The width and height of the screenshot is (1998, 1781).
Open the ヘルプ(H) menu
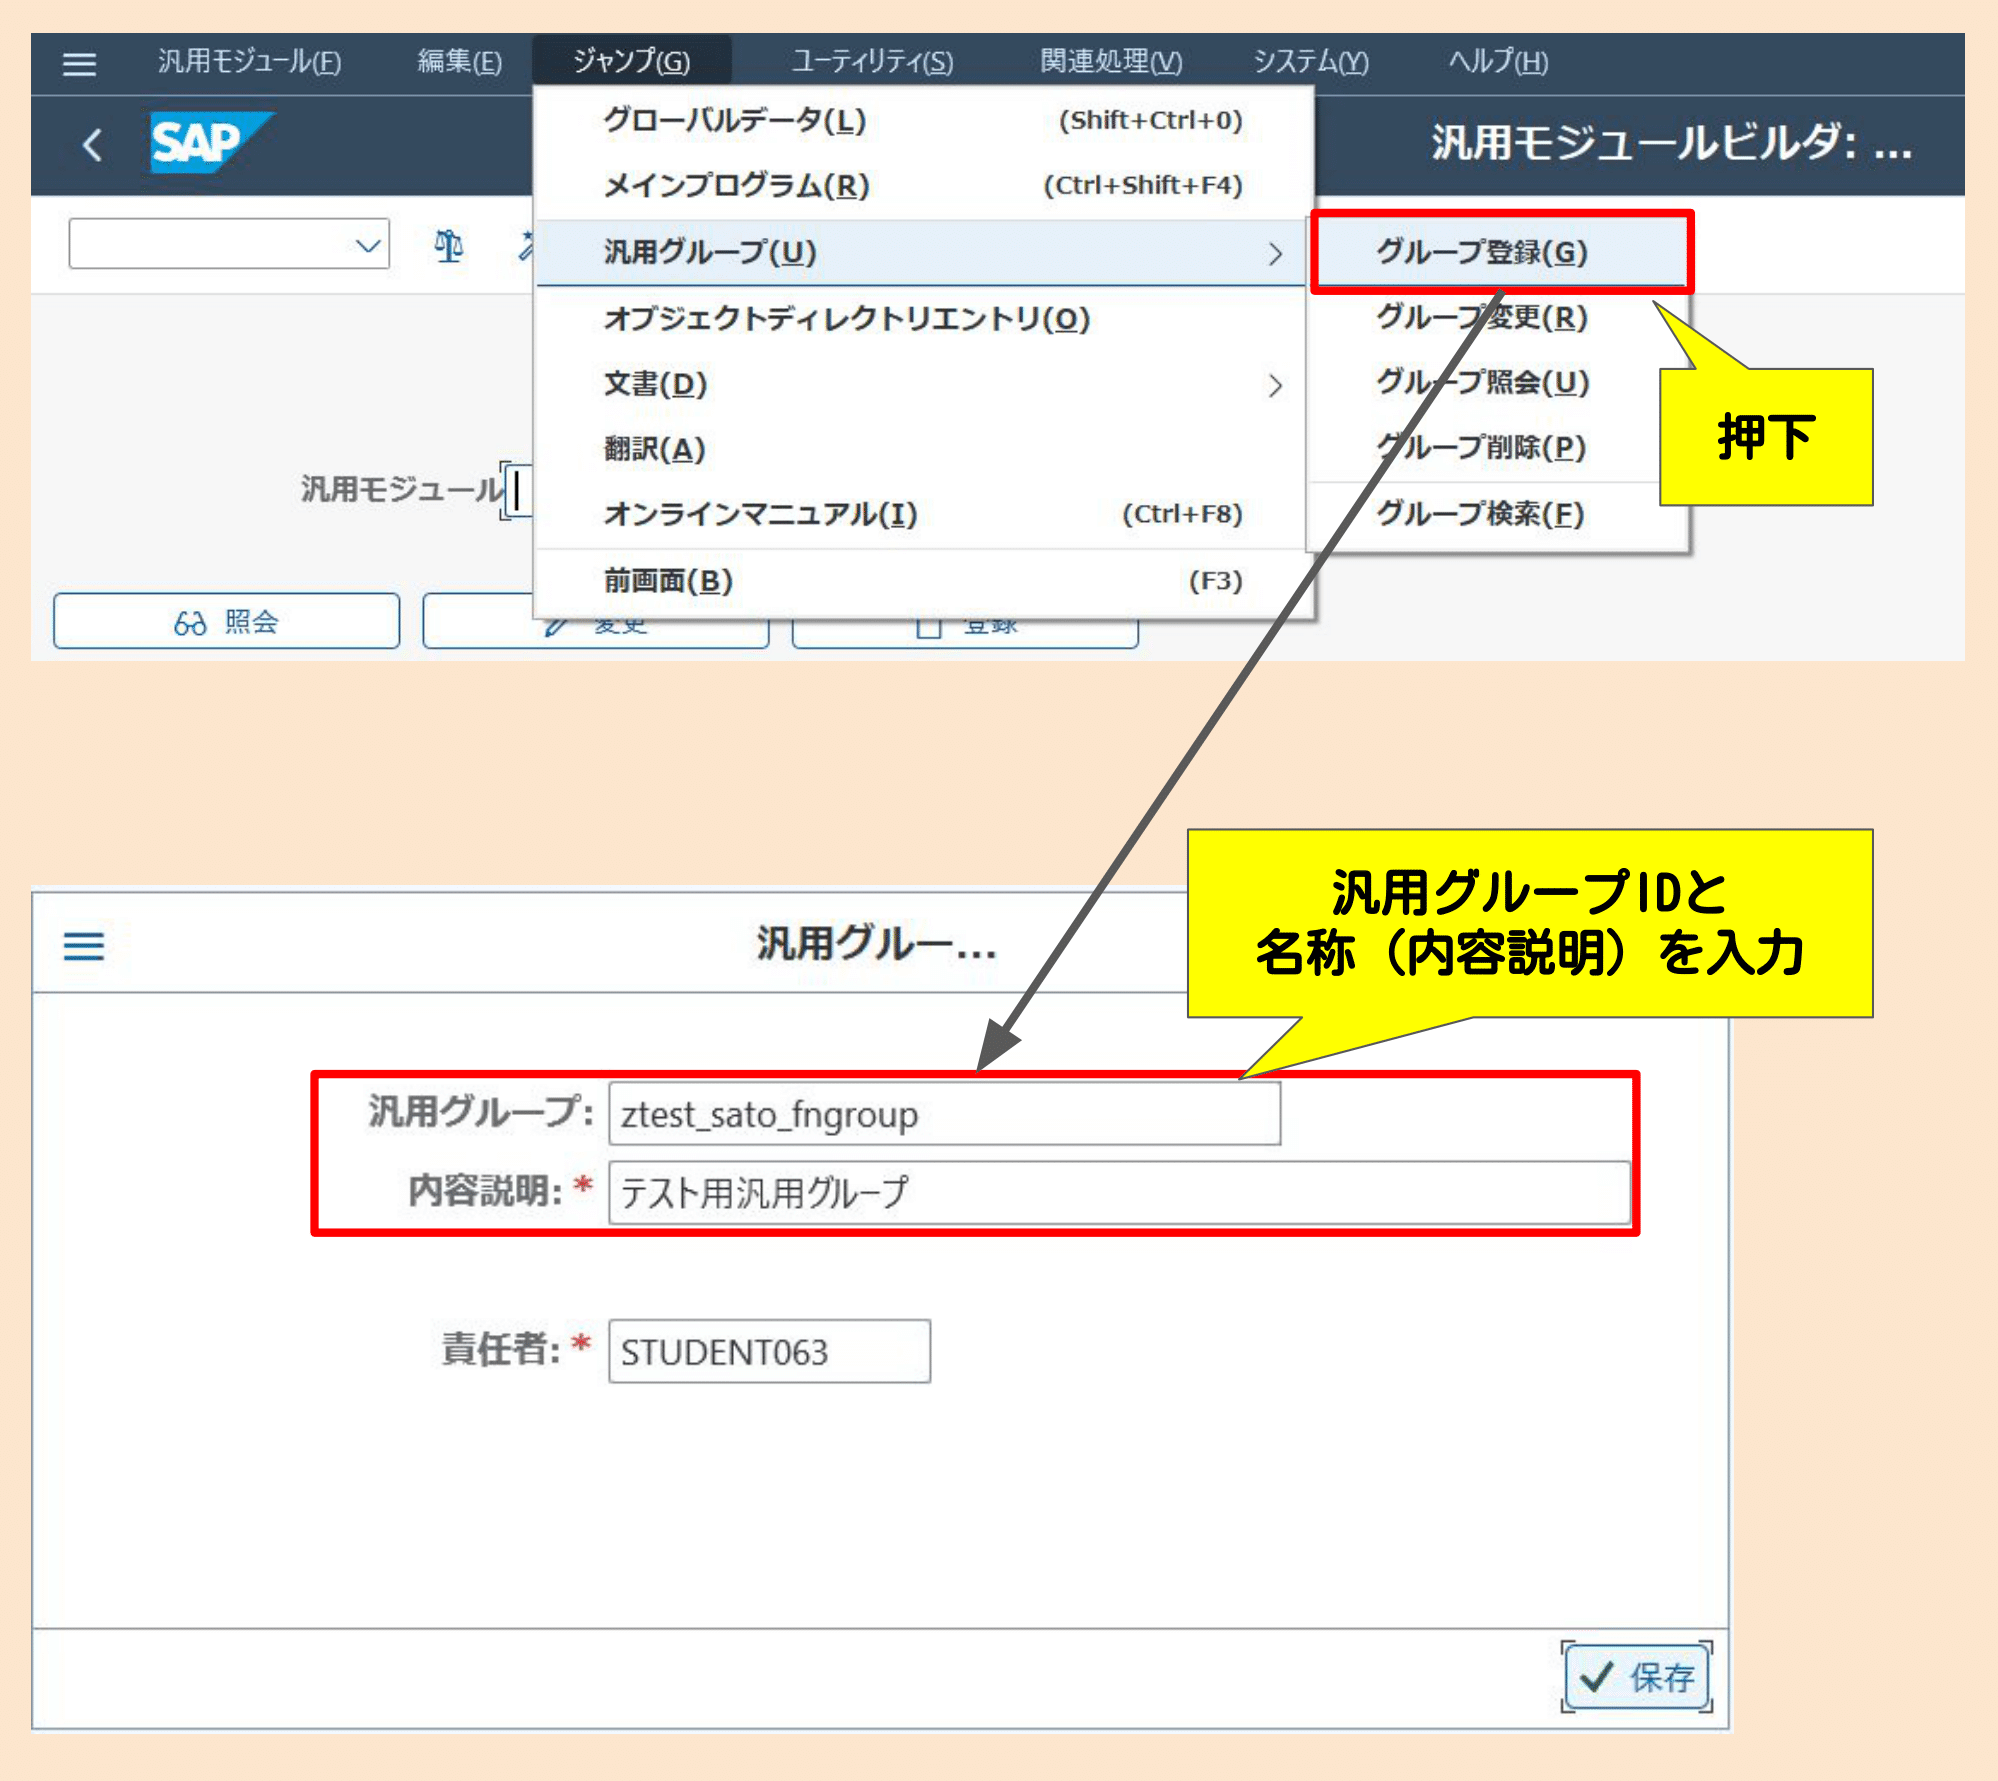[1496, 61]
